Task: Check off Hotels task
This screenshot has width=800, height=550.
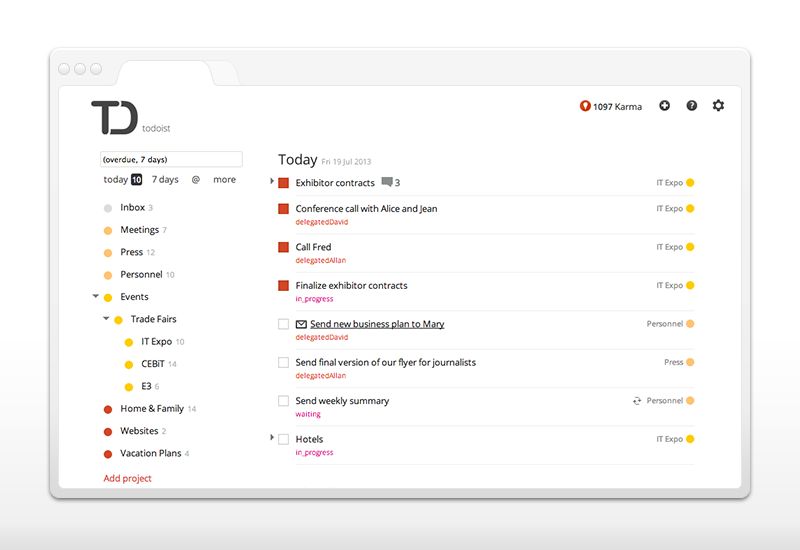Action: (283, 439)
